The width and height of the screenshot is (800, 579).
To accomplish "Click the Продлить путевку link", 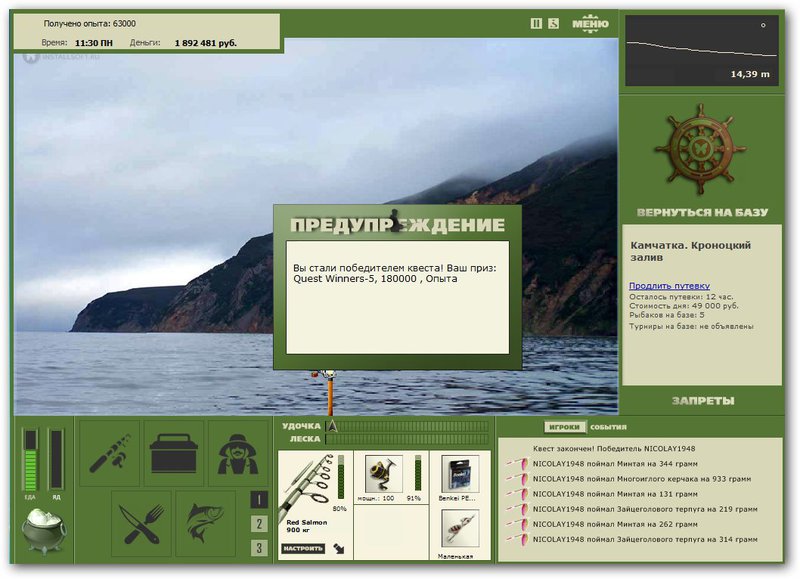I will (669, 286).
